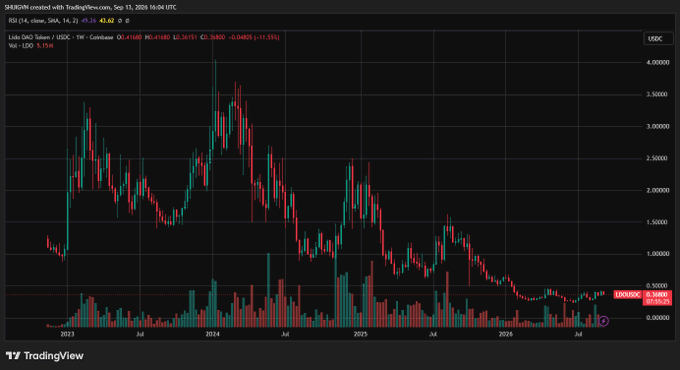The height and width of the screenshot is (370, 680).
Task: Click the 3.50000 price axis label
Action: 657,95
